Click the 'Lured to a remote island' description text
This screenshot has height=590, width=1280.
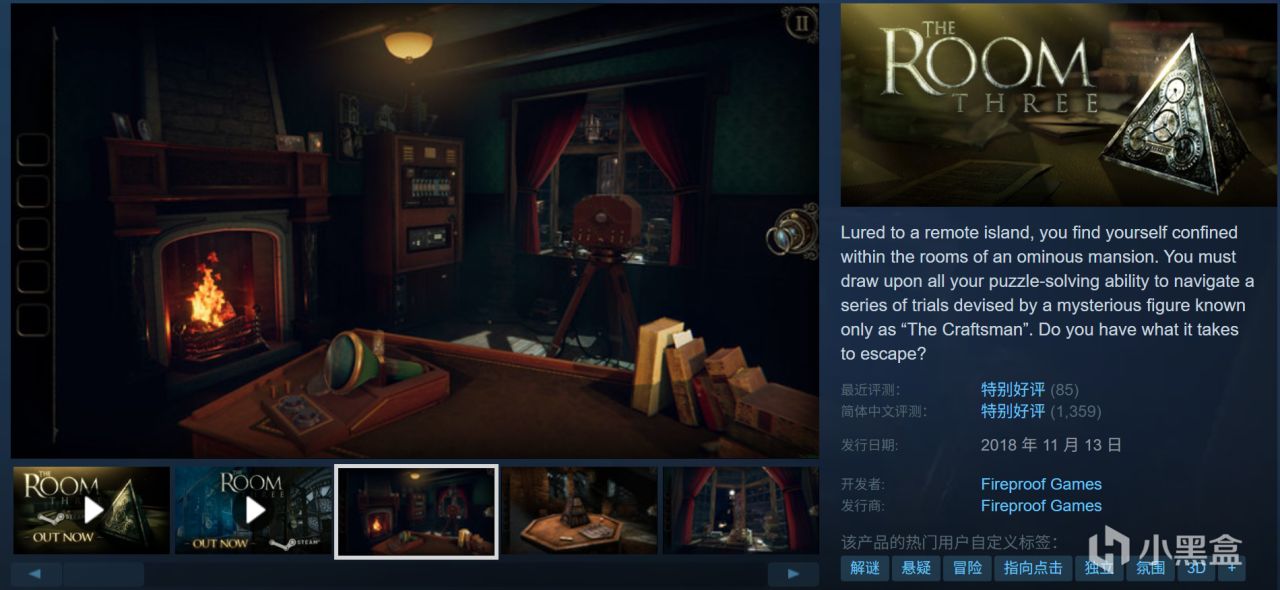1047,293
